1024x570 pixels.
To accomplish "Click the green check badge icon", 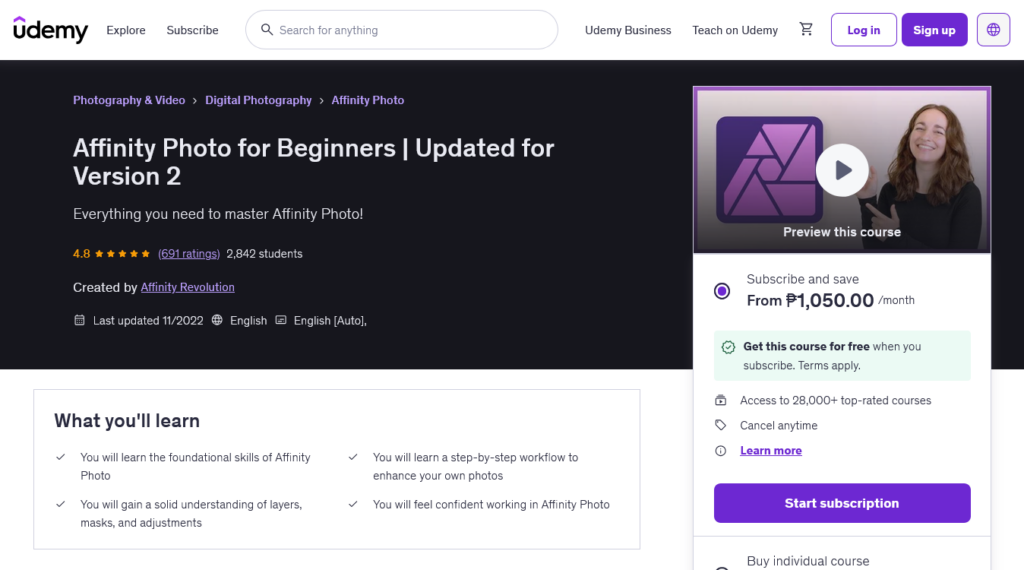I will tap(728, 347).
